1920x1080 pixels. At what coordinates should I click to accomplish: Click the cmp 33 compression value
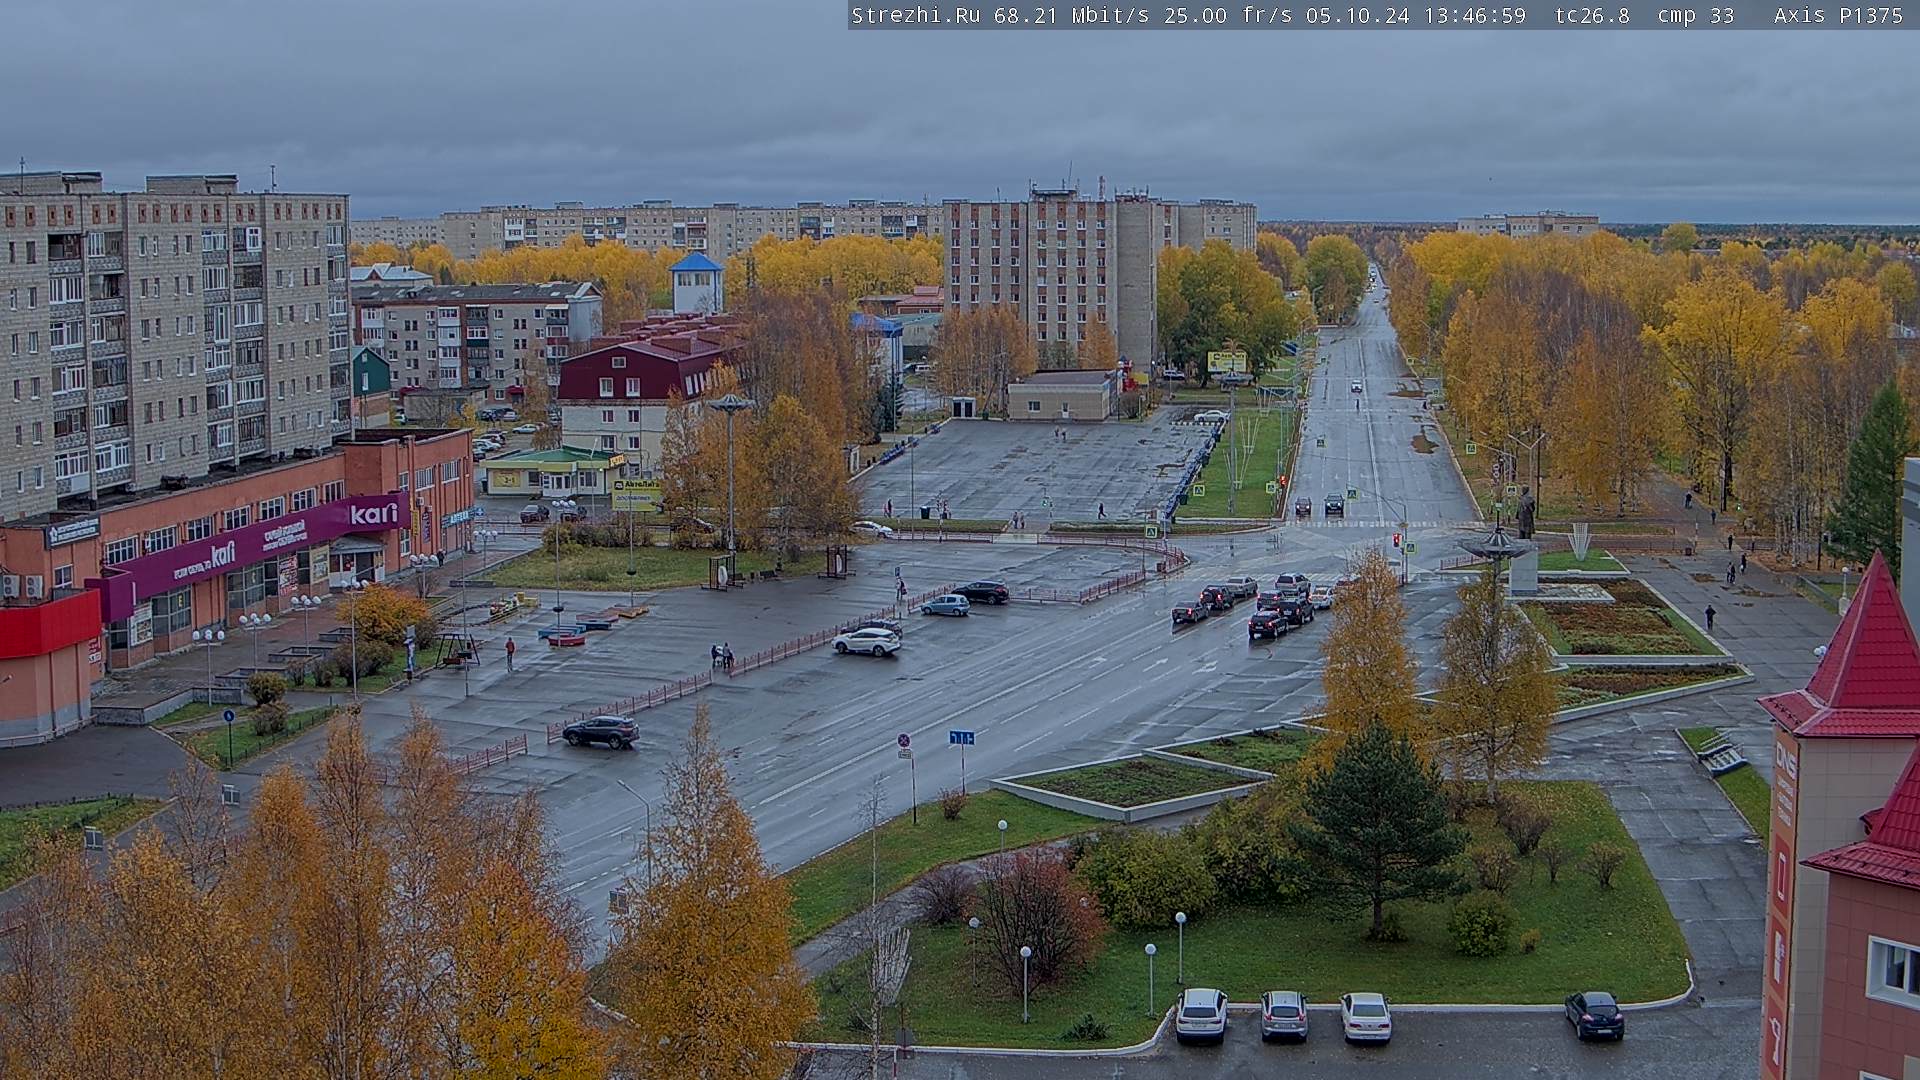(1695, 15)
